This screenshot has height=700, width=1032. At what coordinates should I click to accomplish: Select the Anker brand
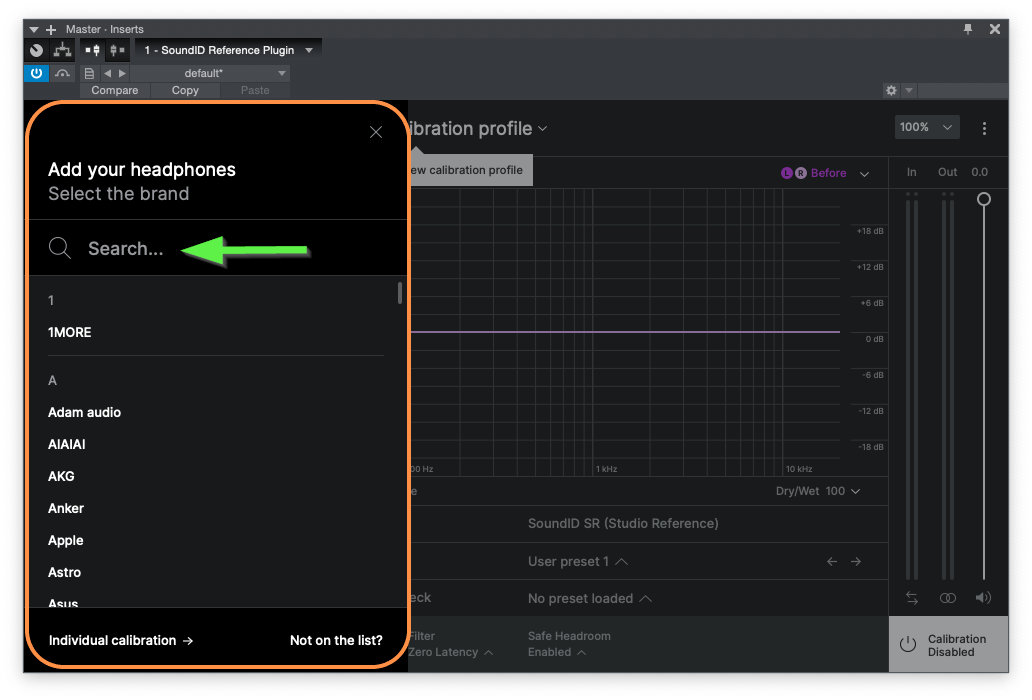(x=66, y=508)
